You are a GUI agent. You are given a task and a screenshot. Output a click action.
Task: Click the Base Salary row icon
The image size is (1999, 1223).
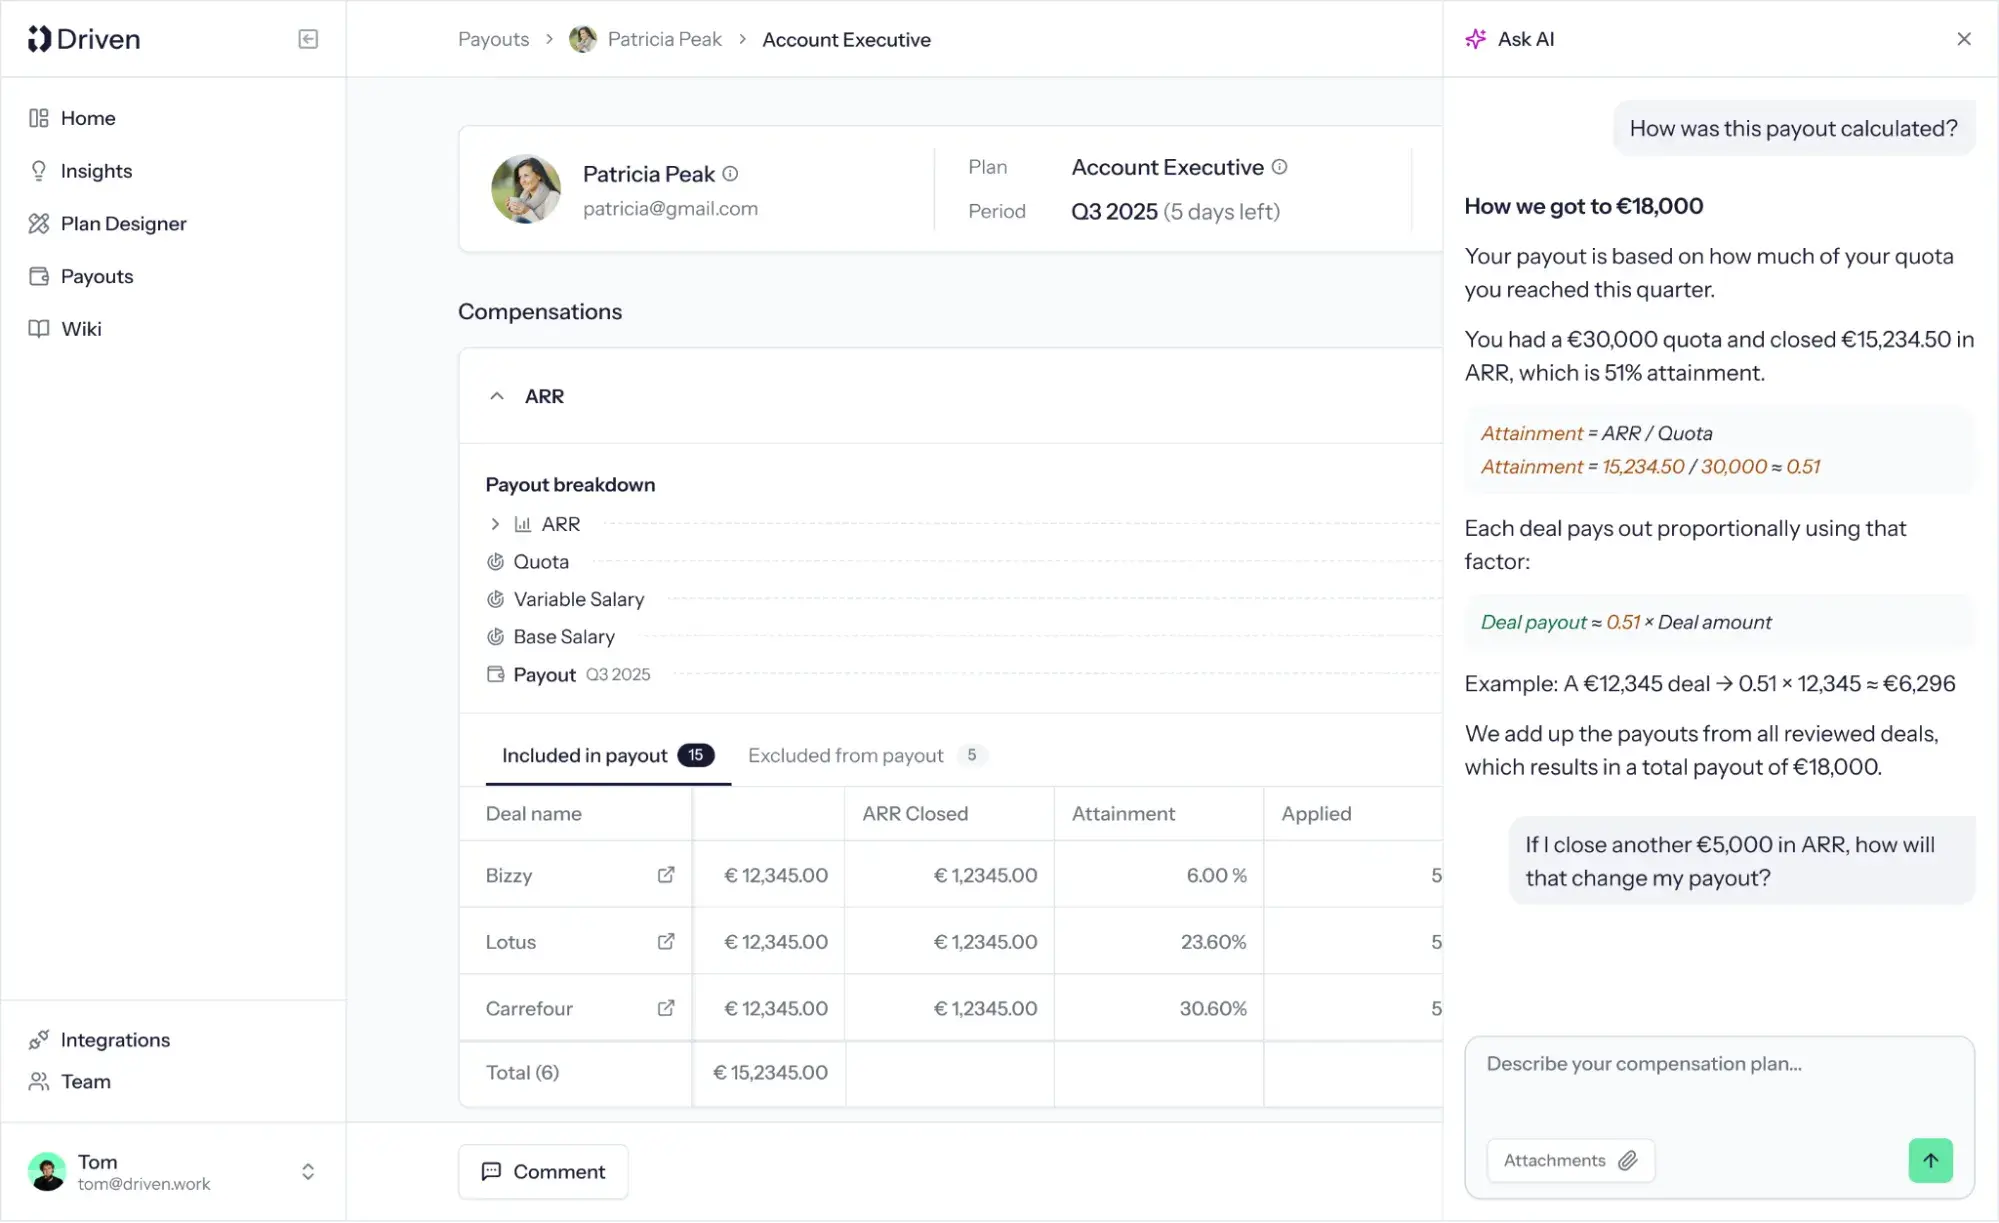click(495, 637)
